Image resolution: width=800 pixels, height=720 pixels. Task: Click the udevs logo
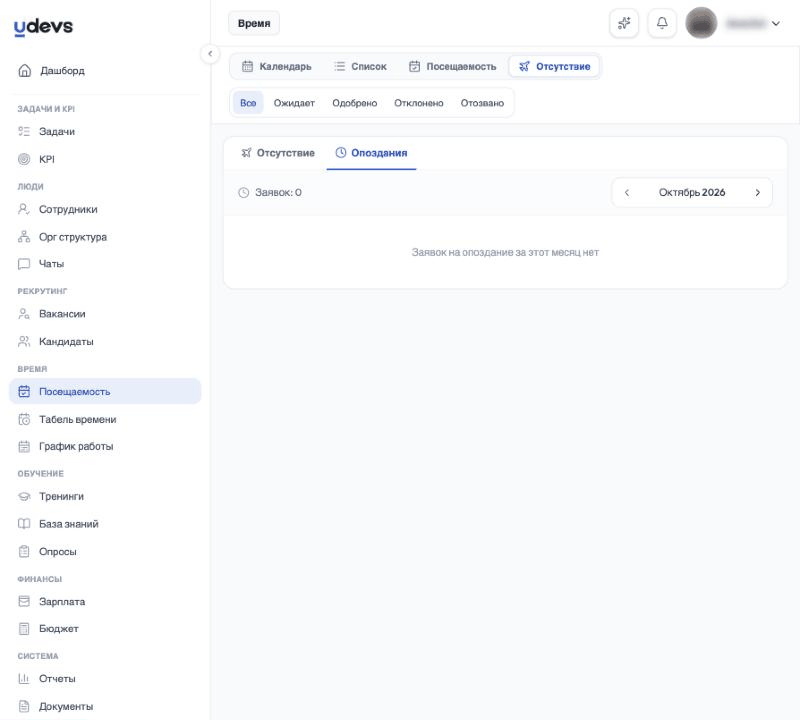coord(43,27)
